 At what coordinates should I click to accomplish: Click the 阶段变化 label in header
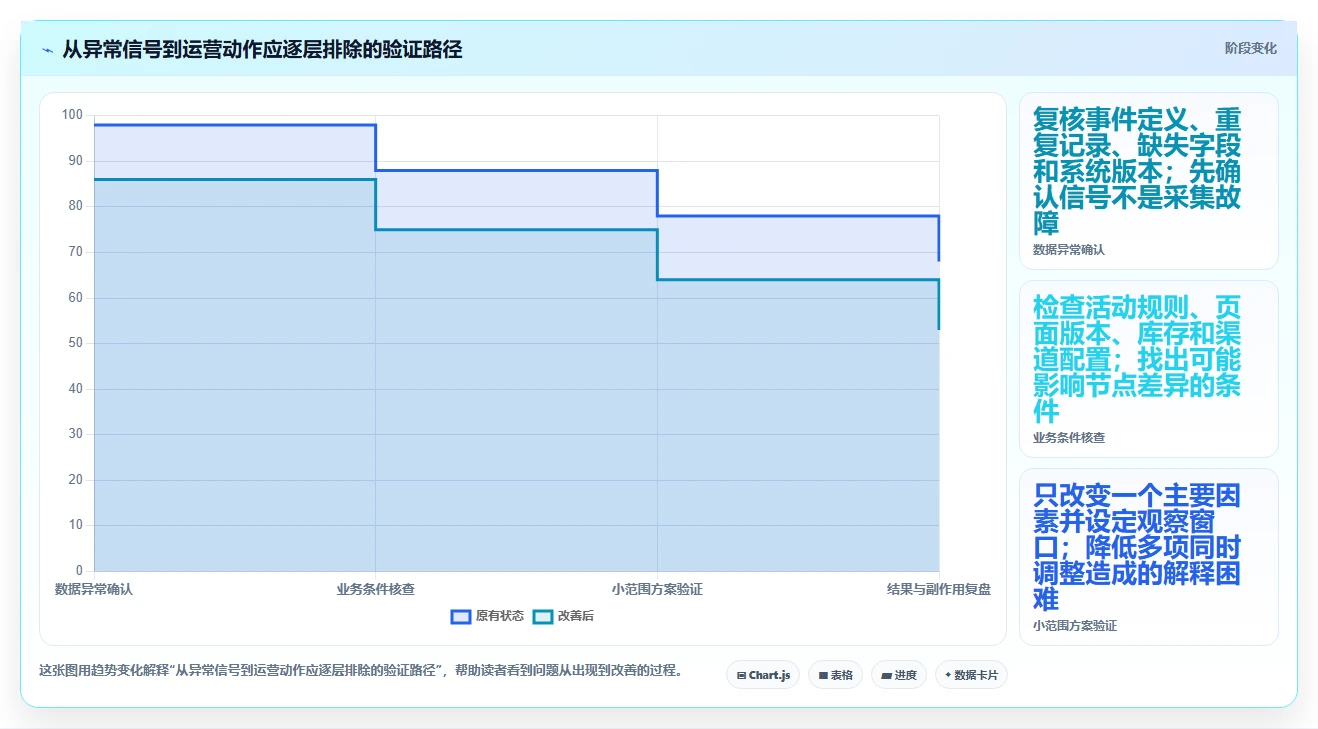click(1250, 48)
